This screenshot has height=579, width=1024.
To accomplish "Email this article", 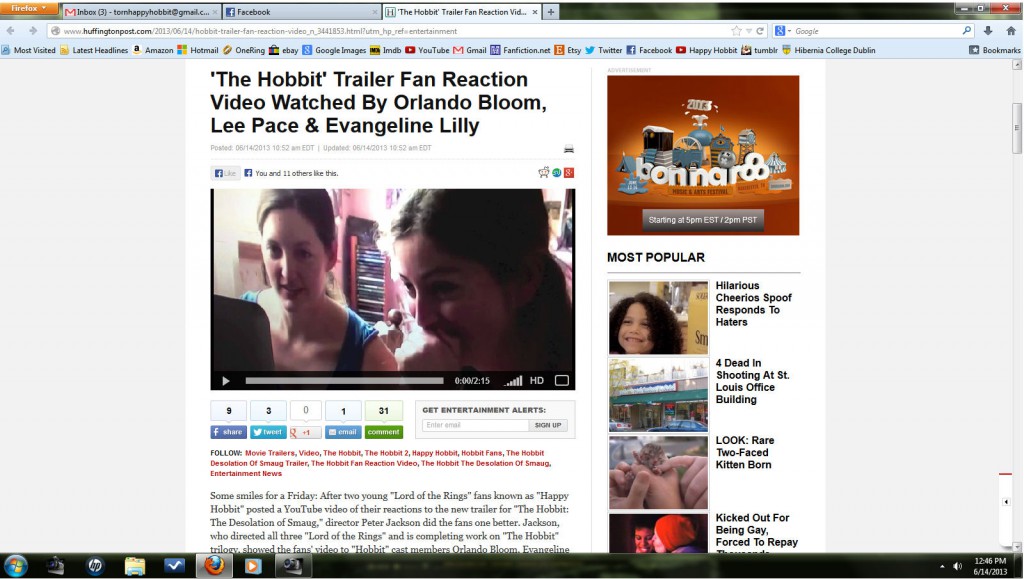I will coord(343,432).
